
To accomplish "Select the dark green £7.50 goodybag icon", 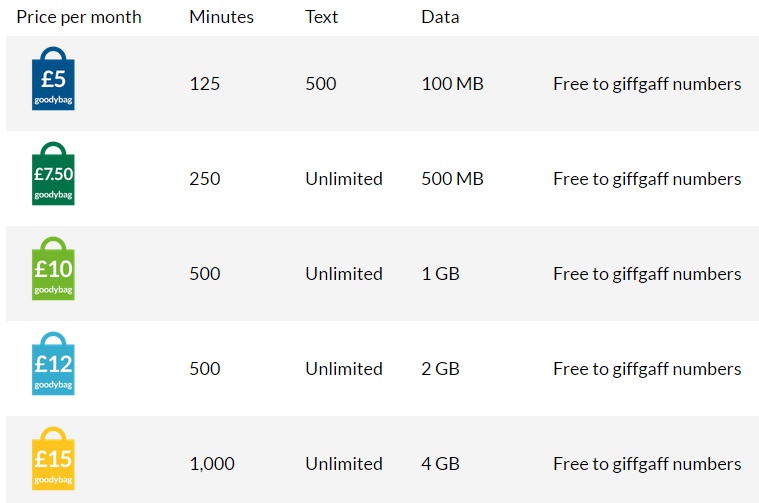I will (53, 174).
